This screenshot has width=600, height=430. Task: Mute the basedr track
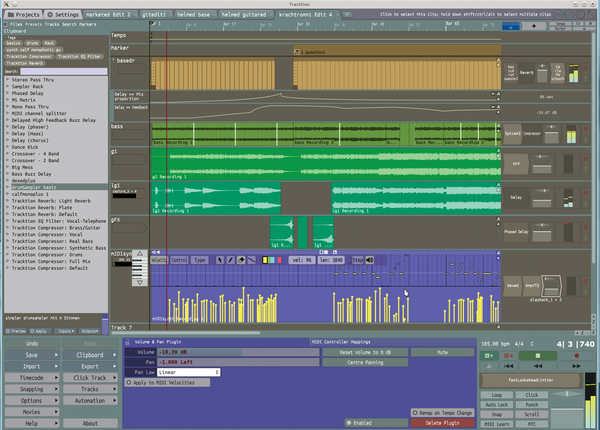click(585, 68)
